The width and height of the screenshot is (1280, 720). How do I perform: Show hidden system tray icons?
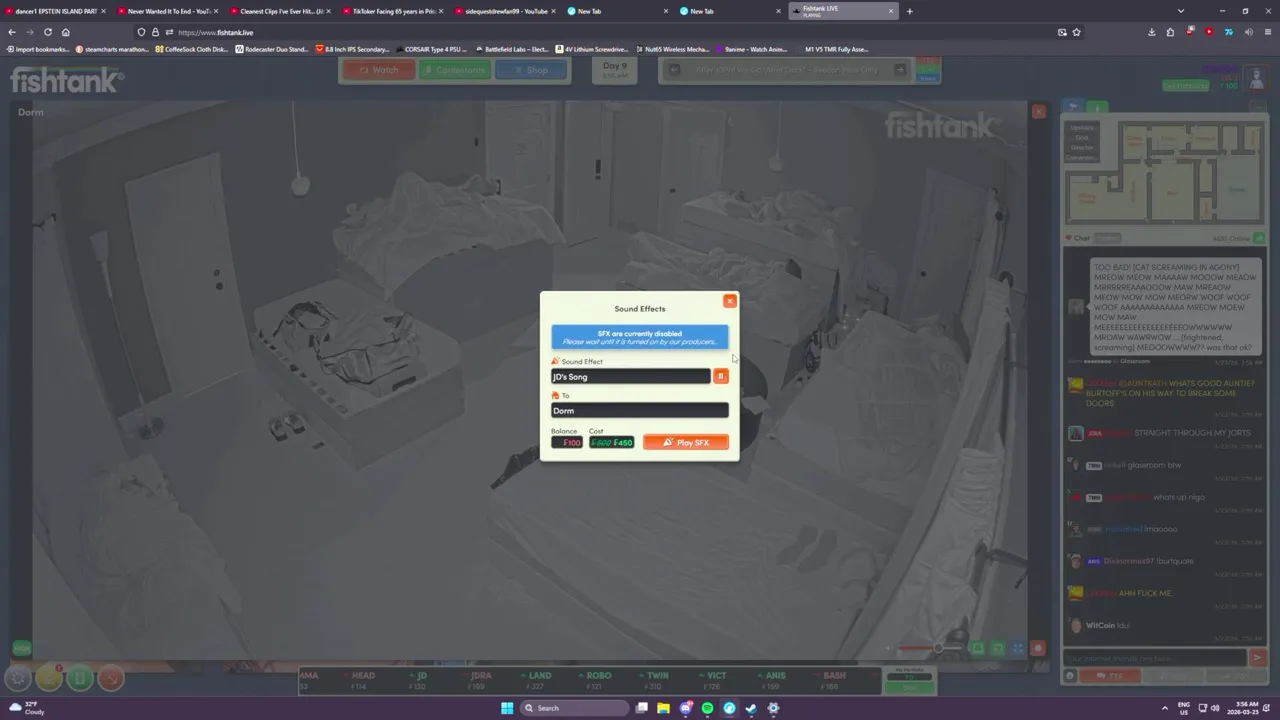(x=1165, y=708)
